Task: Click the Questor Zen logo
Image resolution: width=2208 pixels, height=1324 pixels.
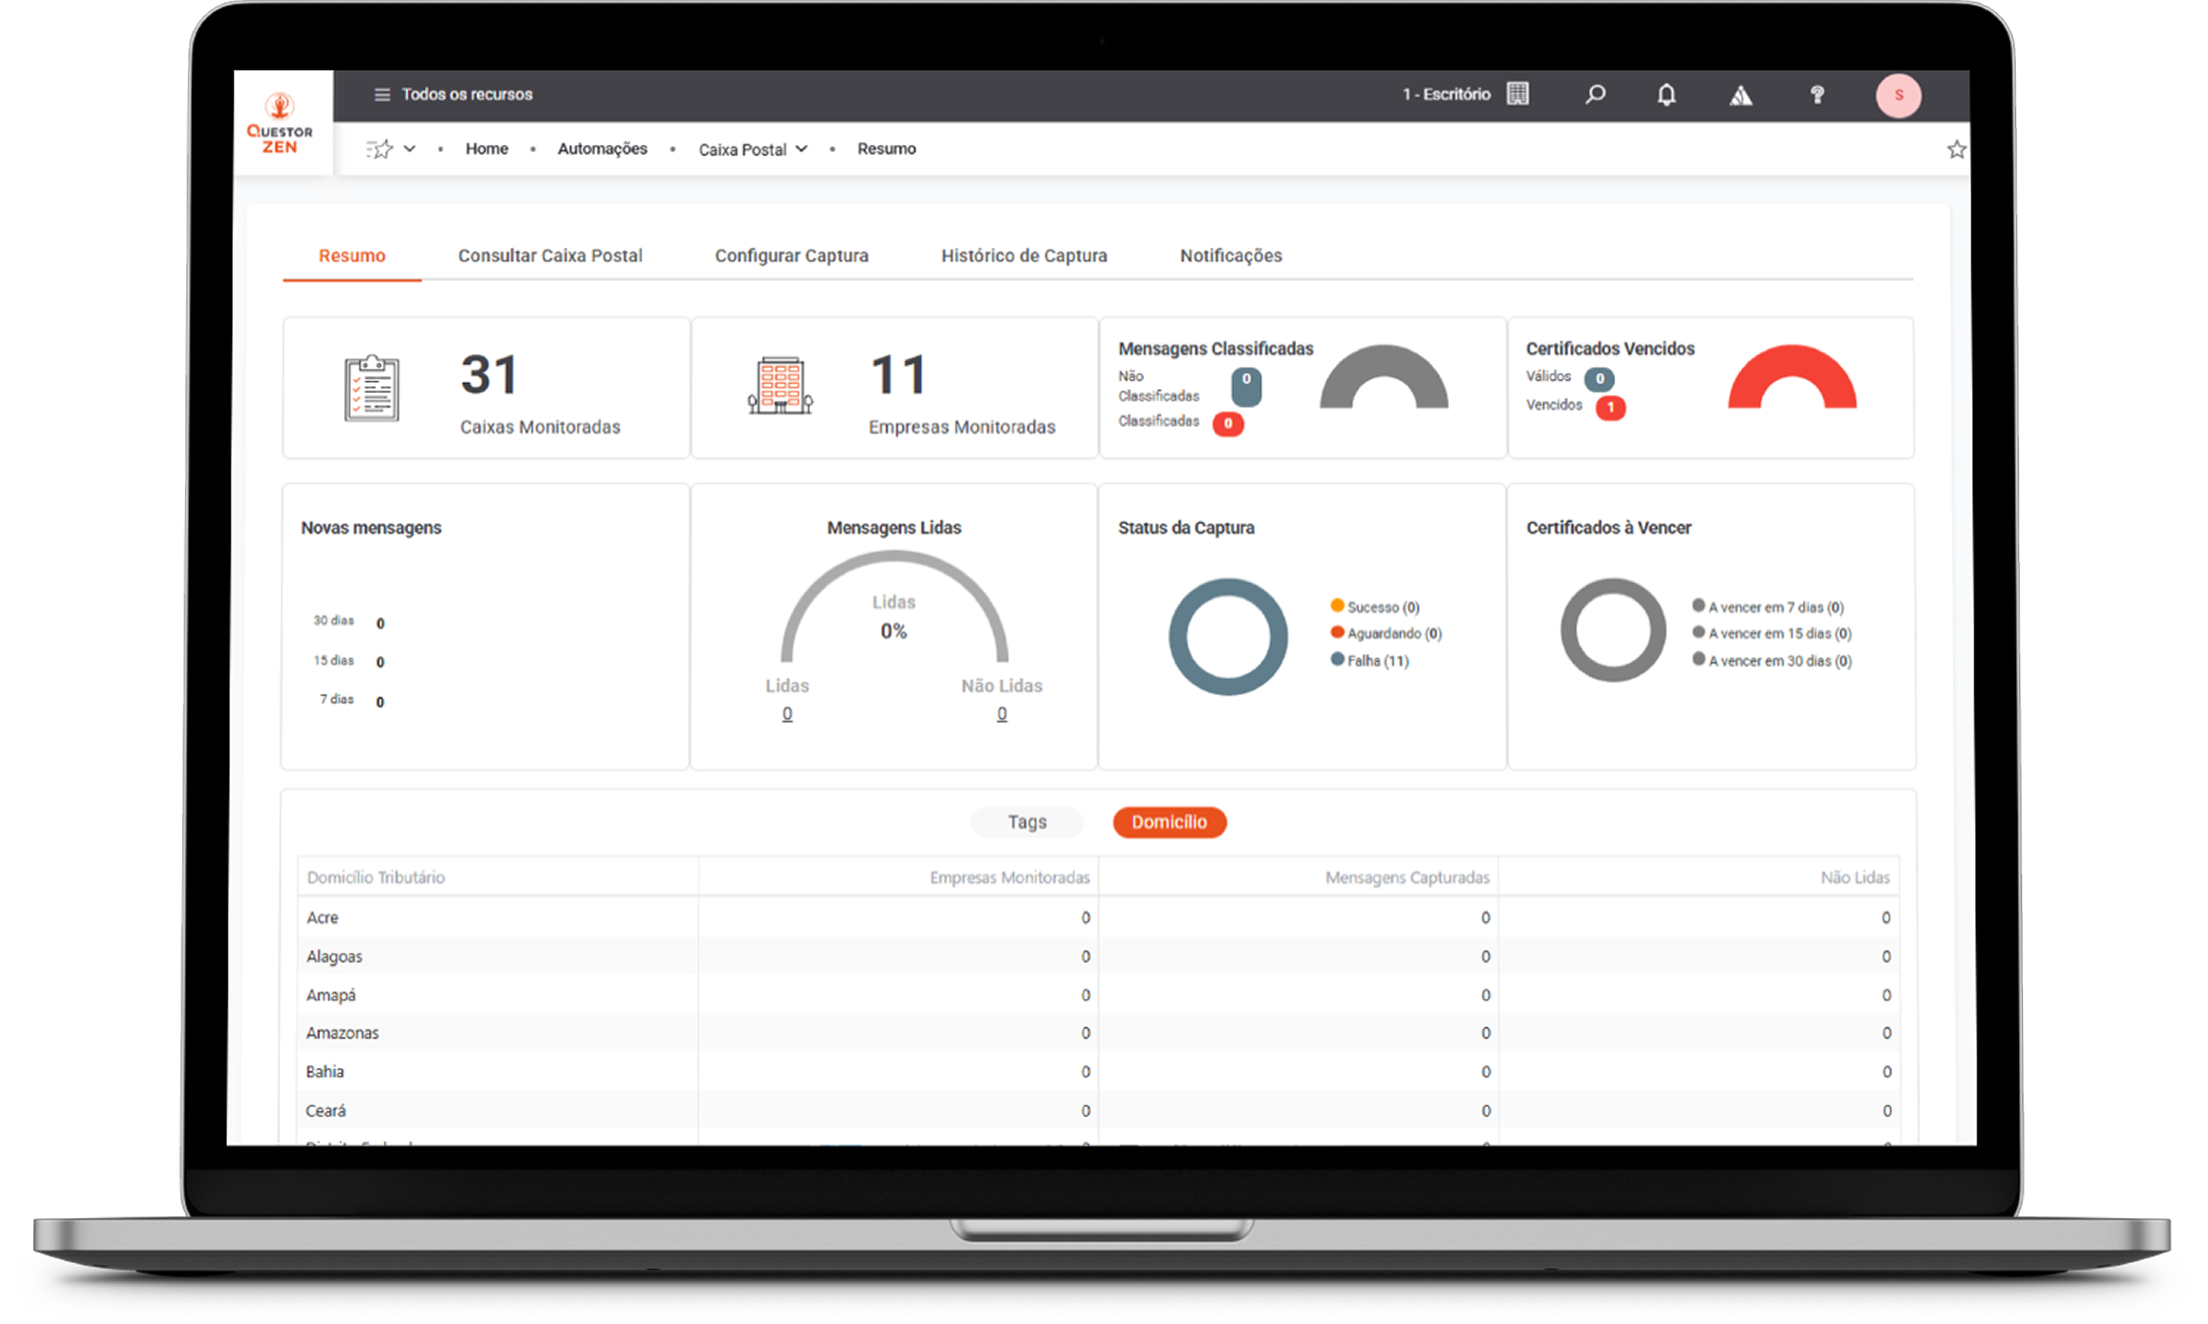Action: click(280, 123)
